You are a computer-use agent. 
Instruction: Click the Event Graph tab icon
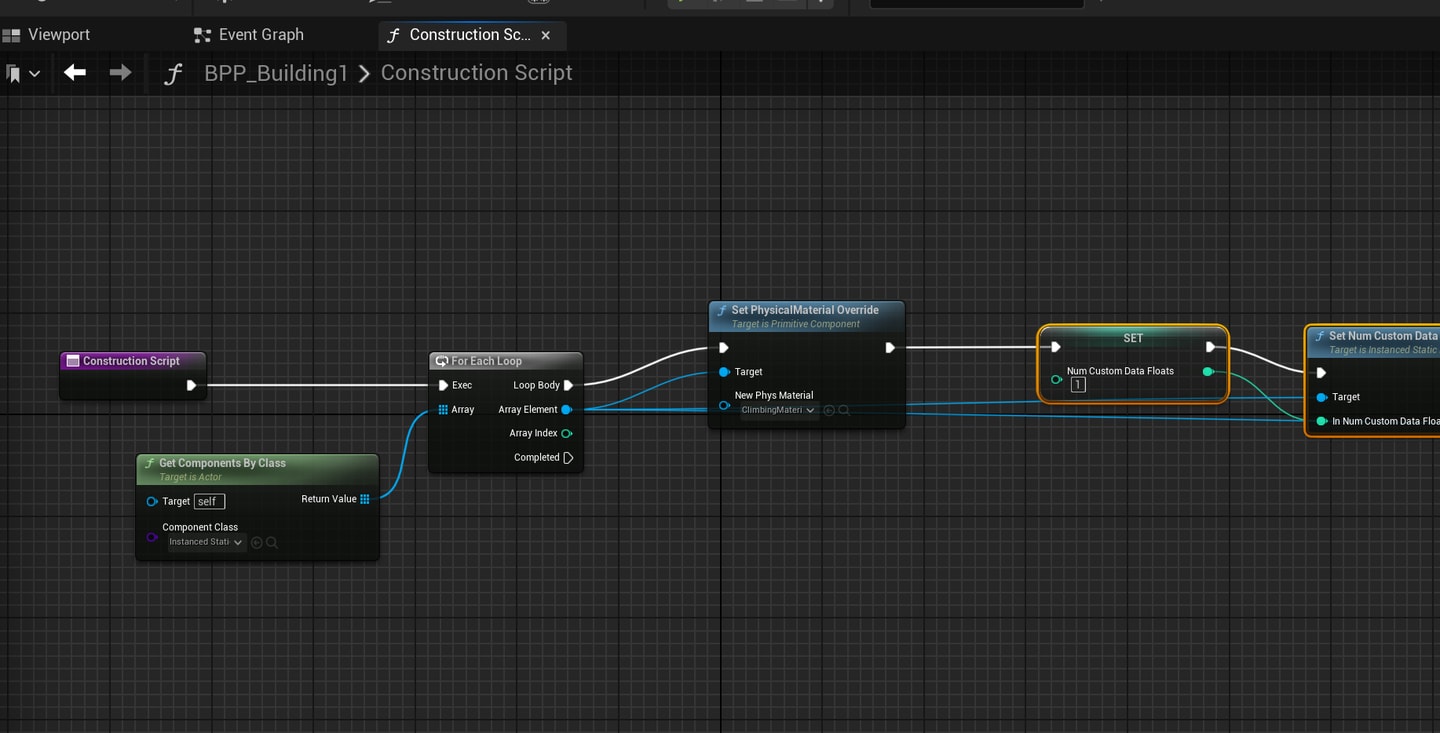click(x=202, y=35)
